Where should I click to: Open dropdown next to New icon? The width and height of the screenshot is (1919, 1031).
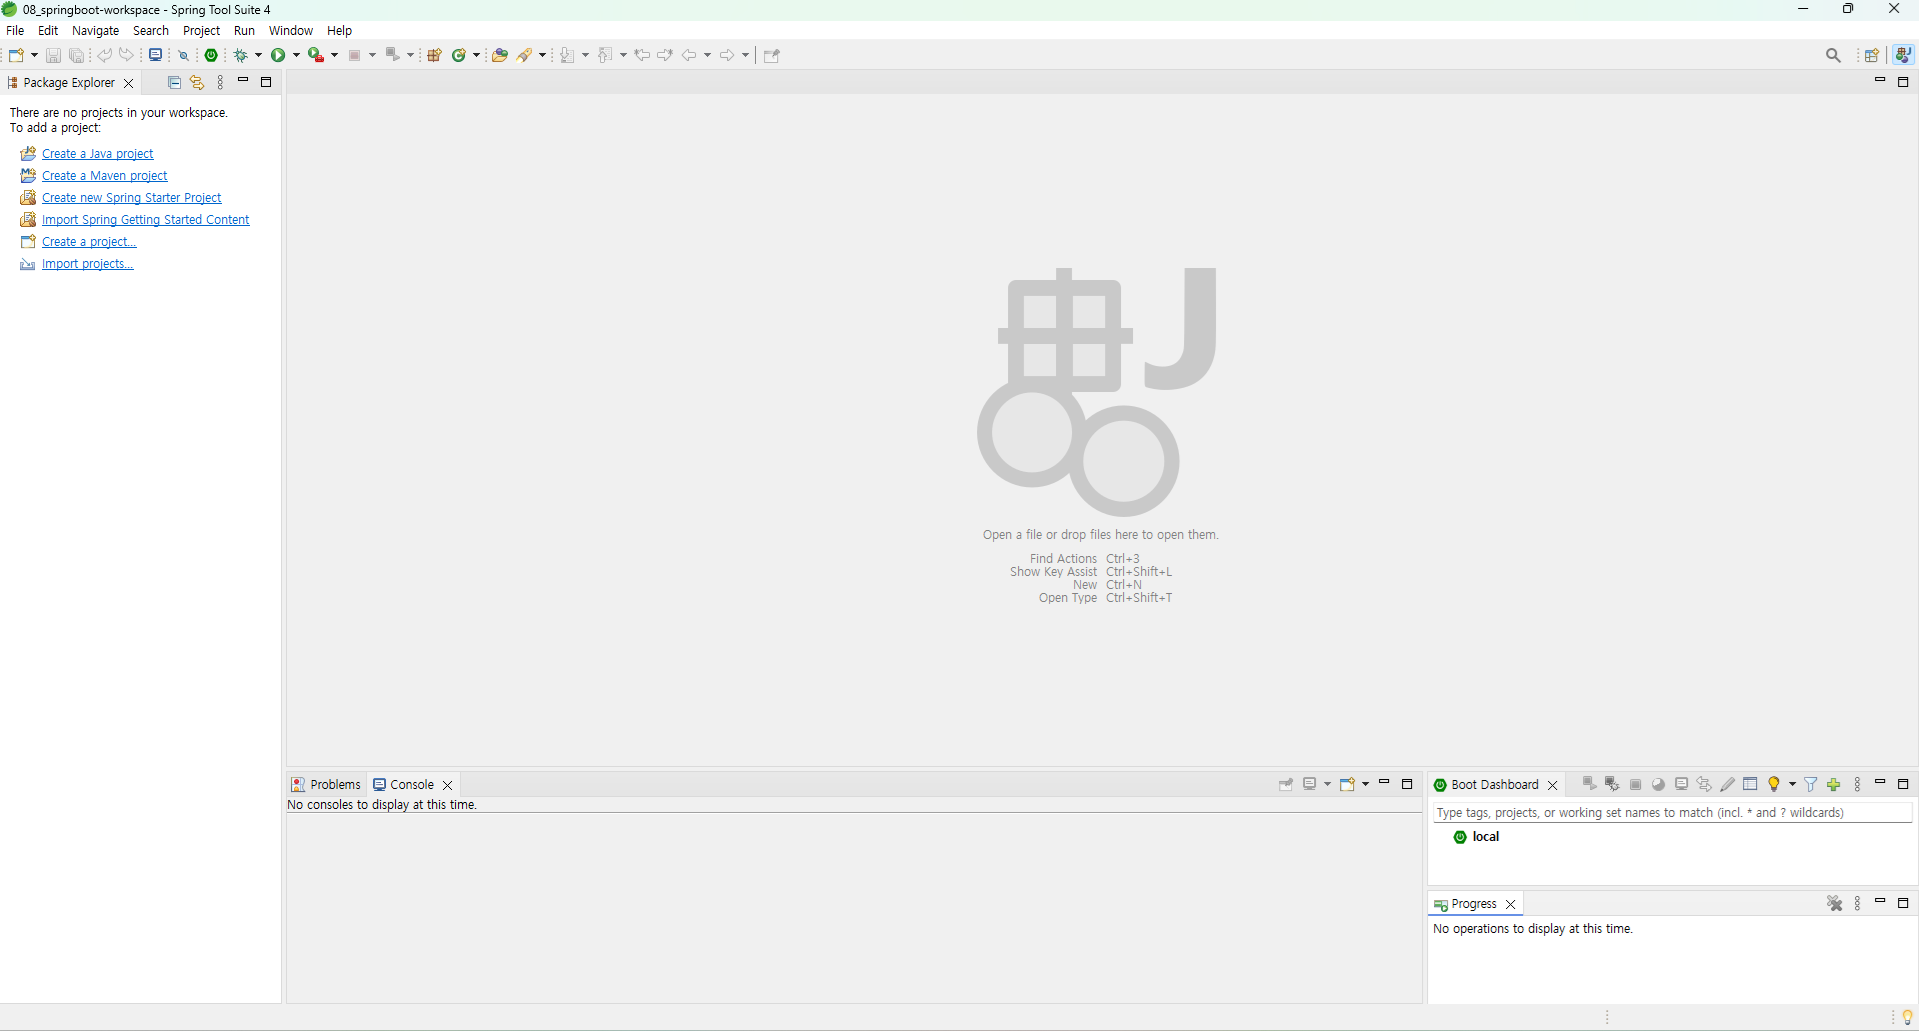(34, 55)
